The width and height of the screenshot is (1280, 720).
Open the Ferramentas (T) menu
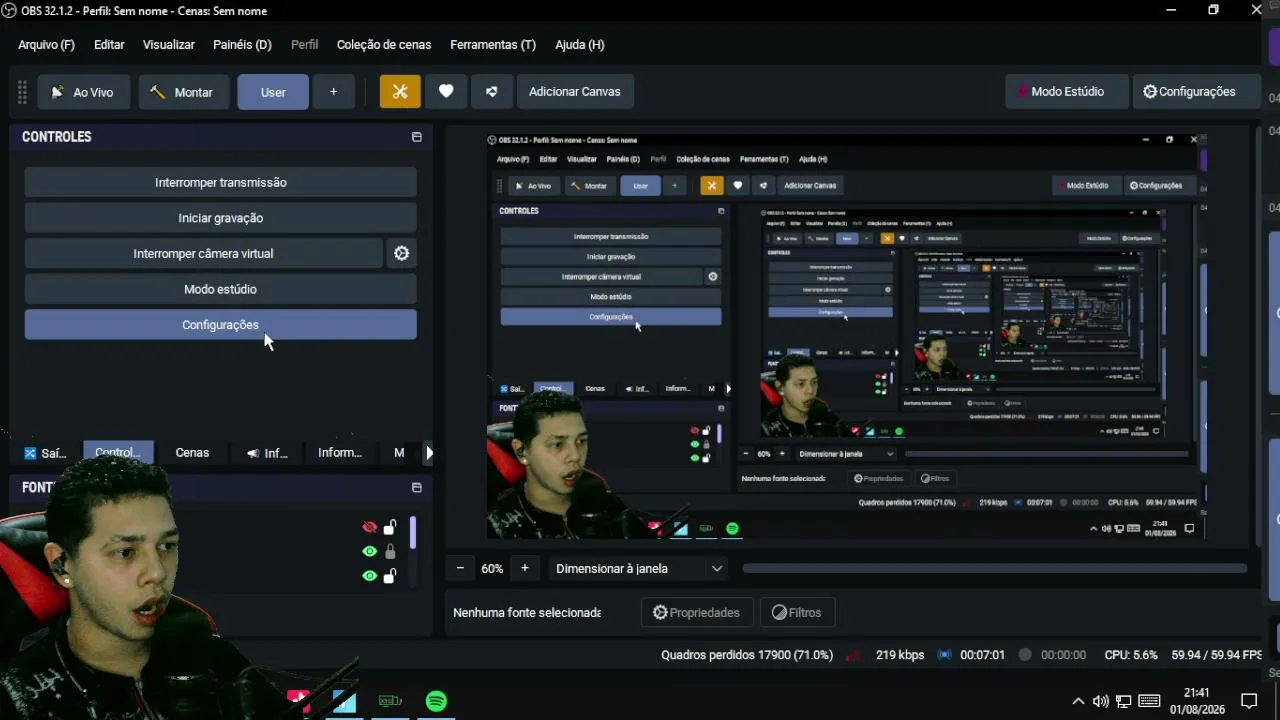coord(493,45)
